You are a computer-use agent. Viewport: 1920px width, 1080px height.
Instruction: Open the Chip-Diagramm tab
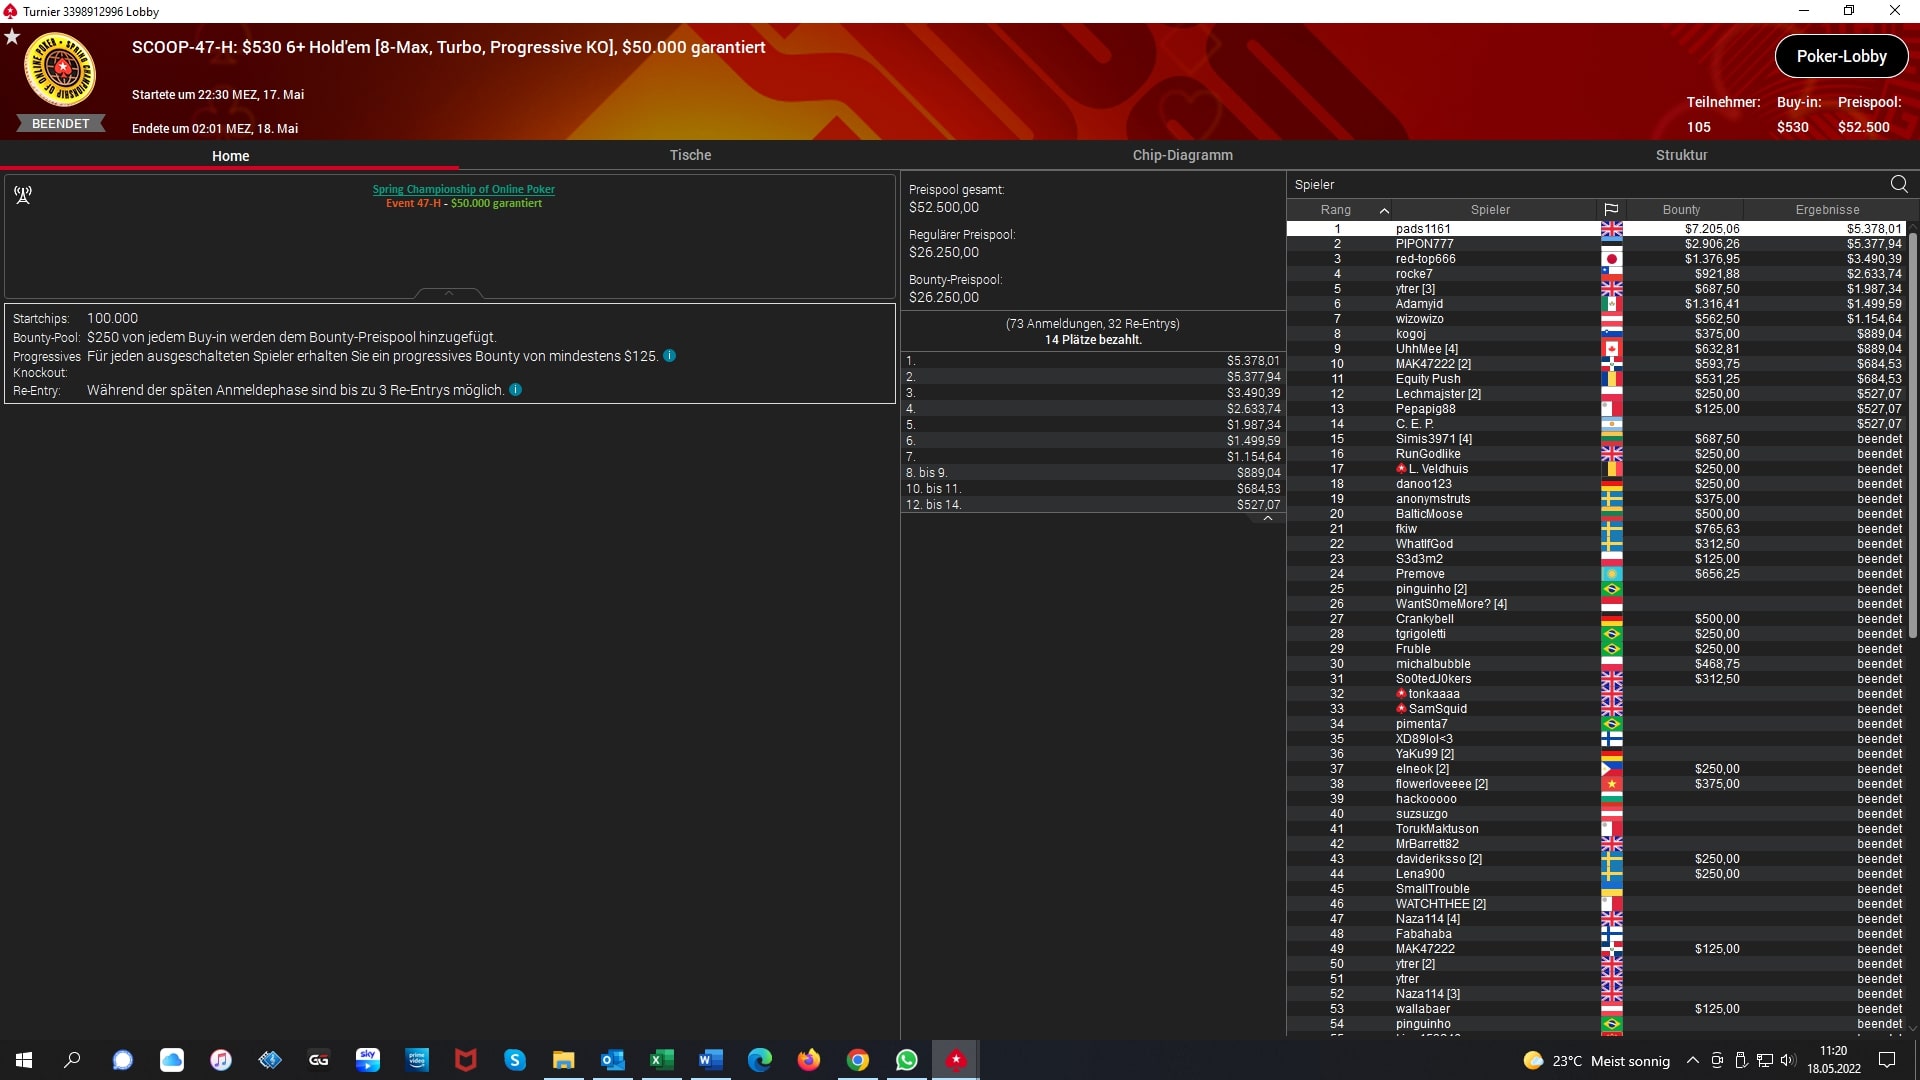pos(1182,155)
